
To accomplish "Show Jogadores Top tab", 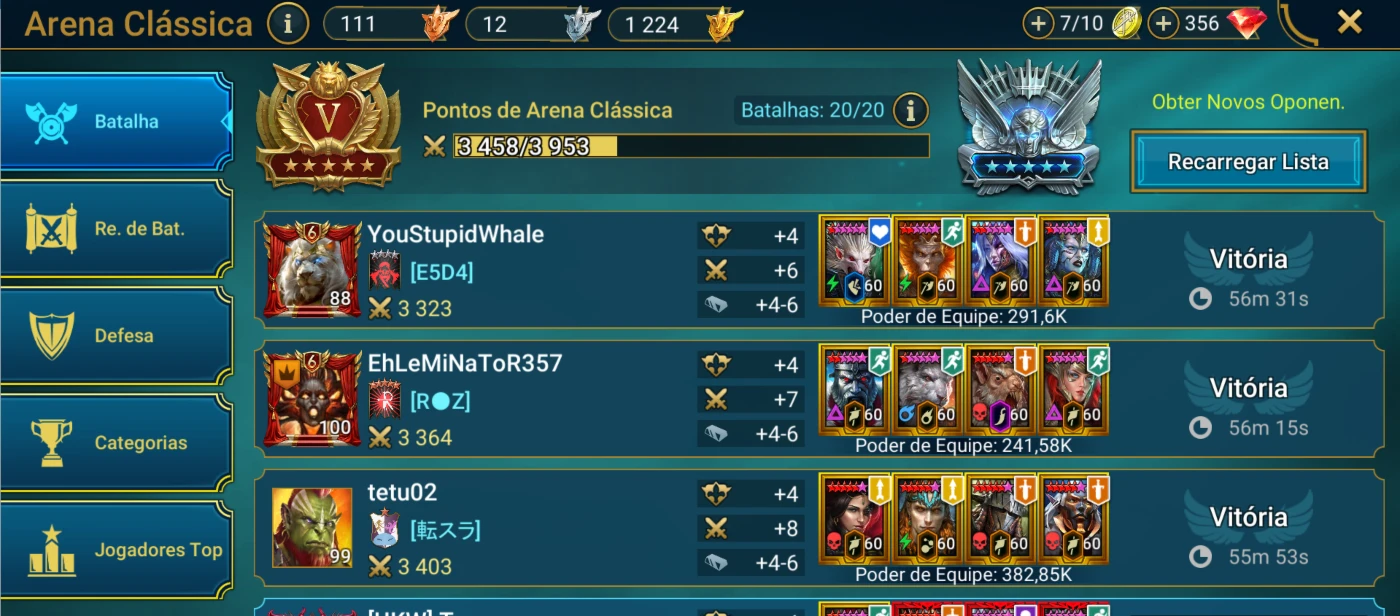I will pos(116,550).
